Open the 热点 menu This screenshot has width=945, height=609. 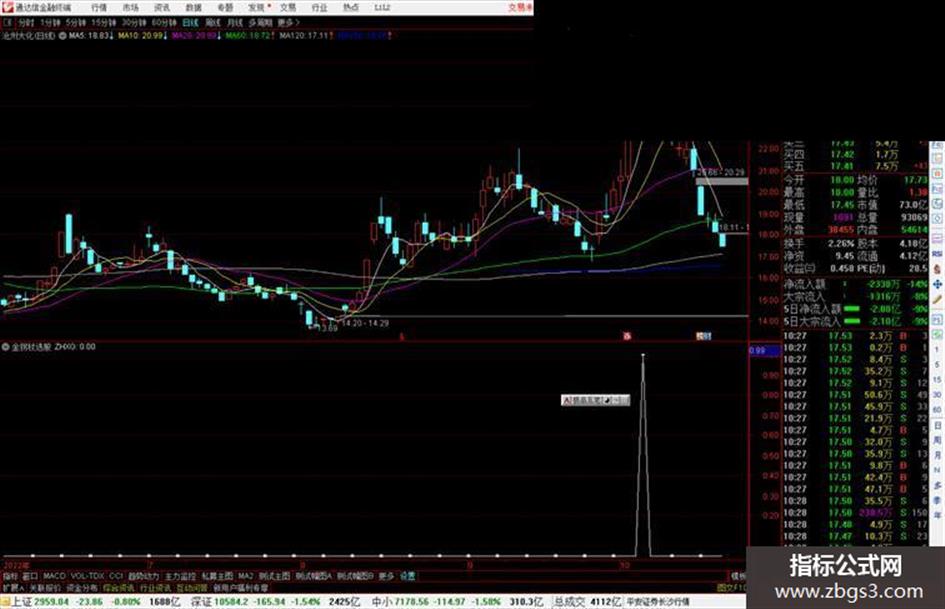[x=351, y=7]
